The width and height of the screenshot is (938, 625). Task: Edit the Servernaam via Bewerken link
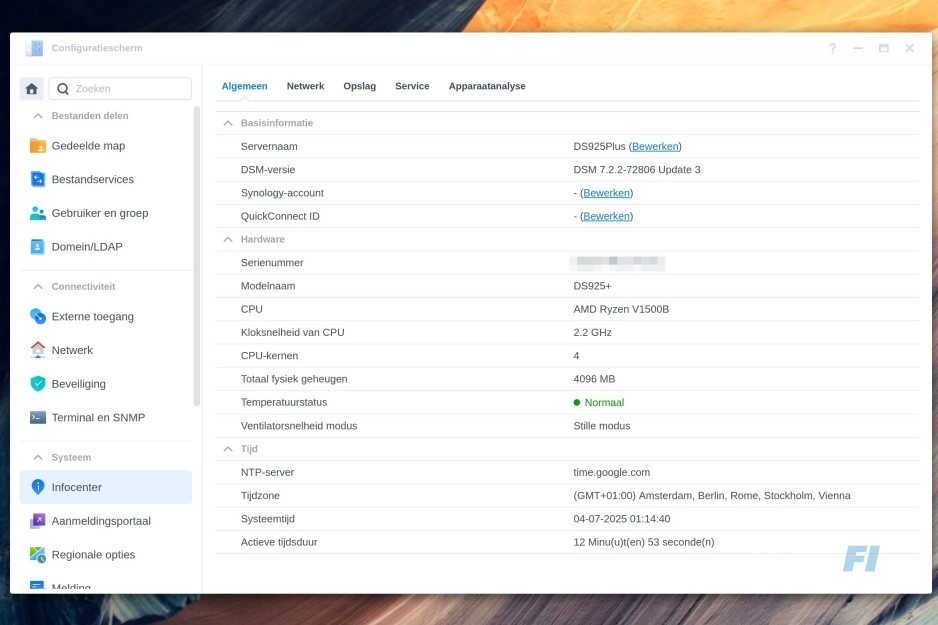(x=655, y=147)
